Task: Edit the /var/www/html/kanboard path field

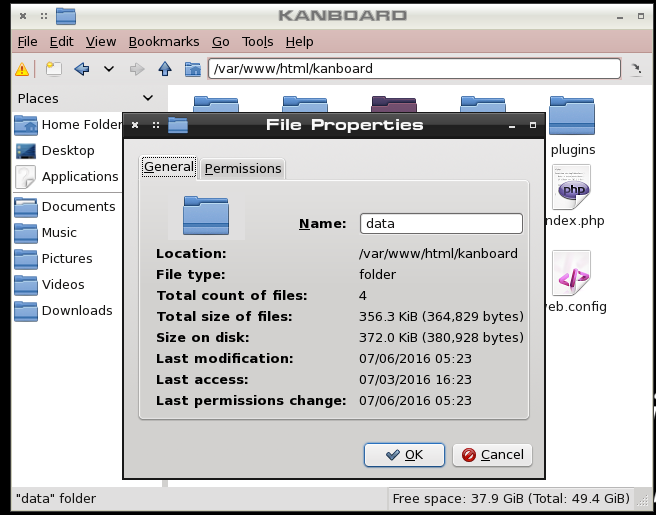Action: [x=414, y=69]
